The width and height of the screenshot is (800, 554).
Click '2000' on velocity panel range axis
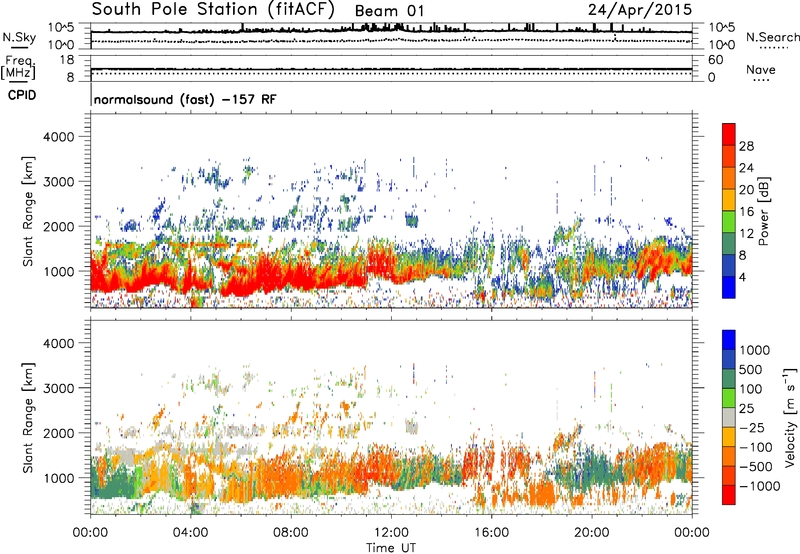(58, 433)
